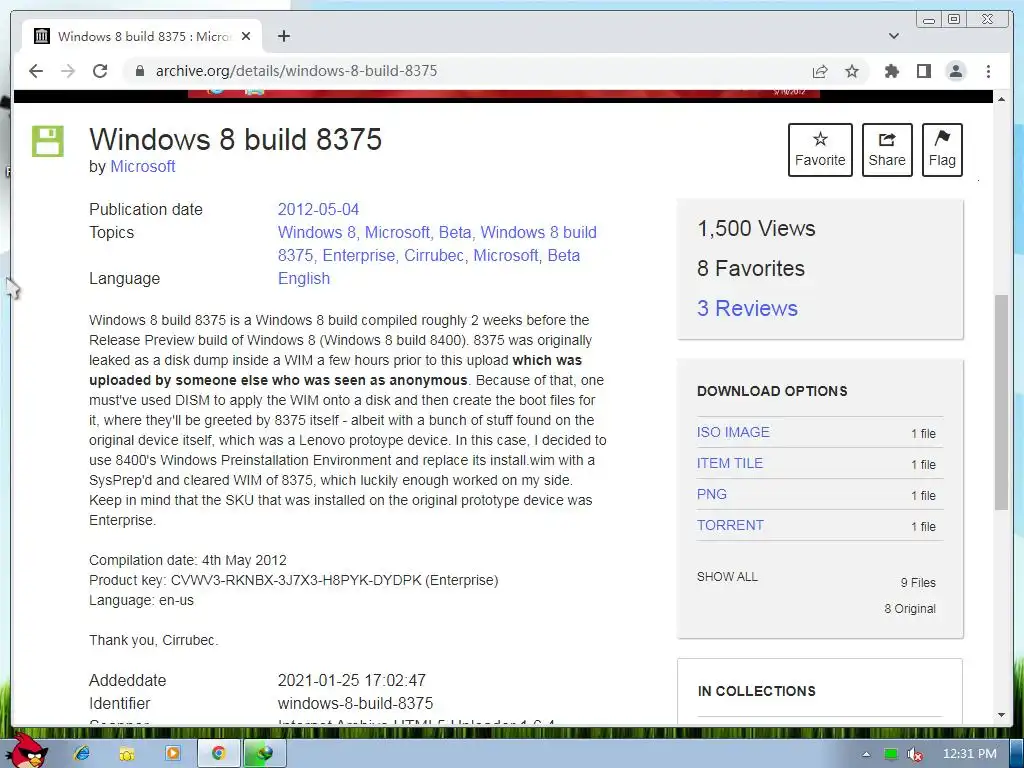This screenshot has height=768, width=1024.
Task: Open the Enterprise topic link
Action: [x=359, y=255]
